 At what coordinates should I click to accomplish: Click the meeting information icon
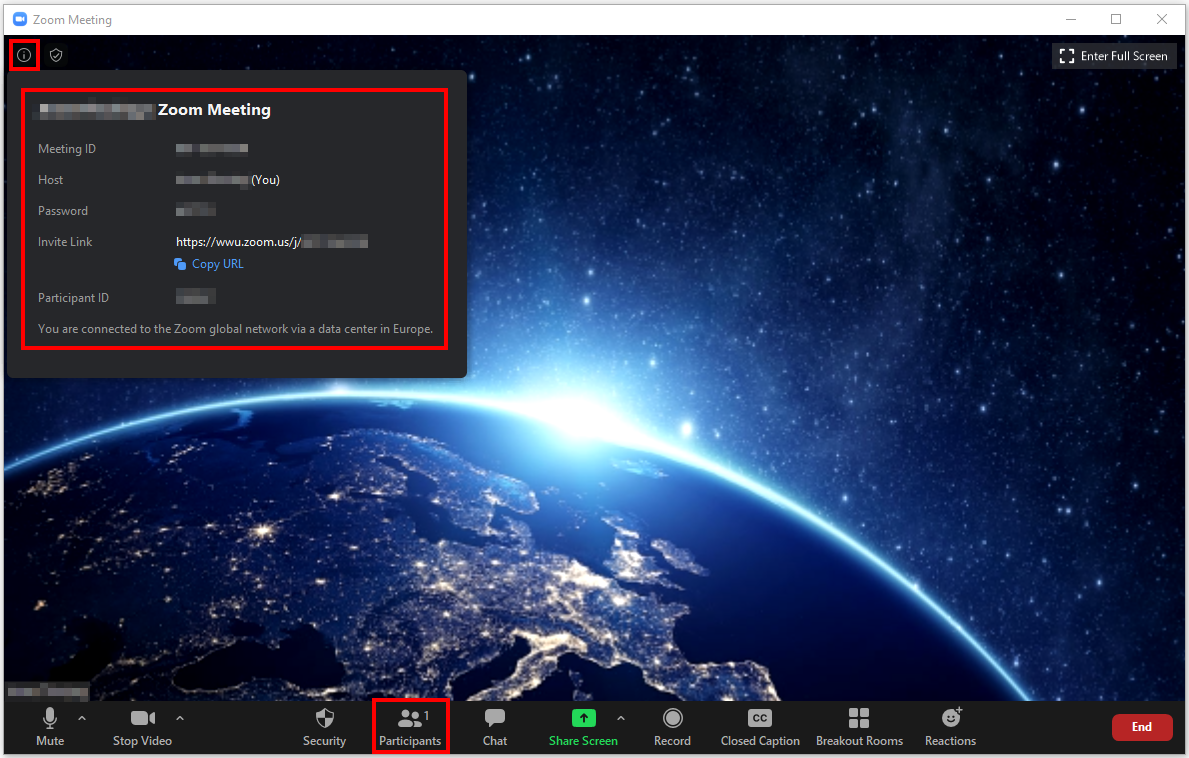24,55
